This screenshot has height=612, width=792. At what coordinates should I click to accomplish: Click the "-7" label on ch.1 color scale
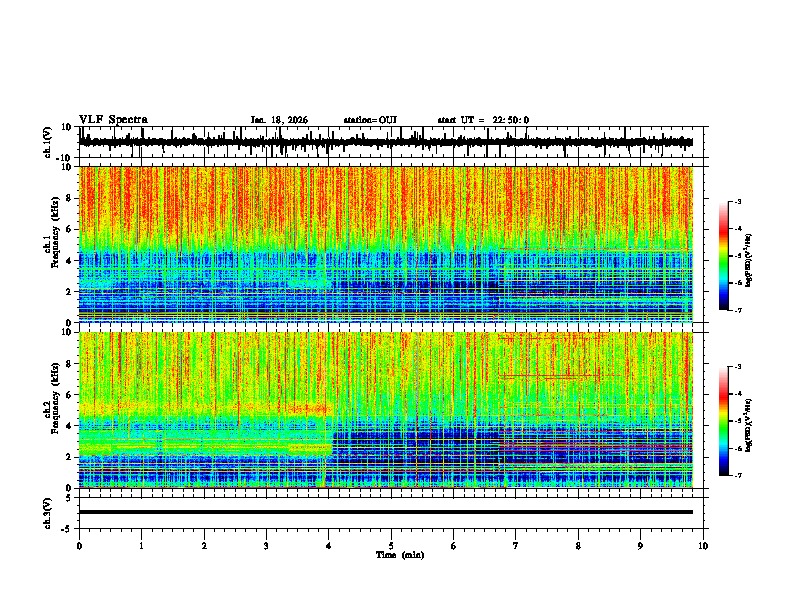pyautogui.click(x=738, y=310)
